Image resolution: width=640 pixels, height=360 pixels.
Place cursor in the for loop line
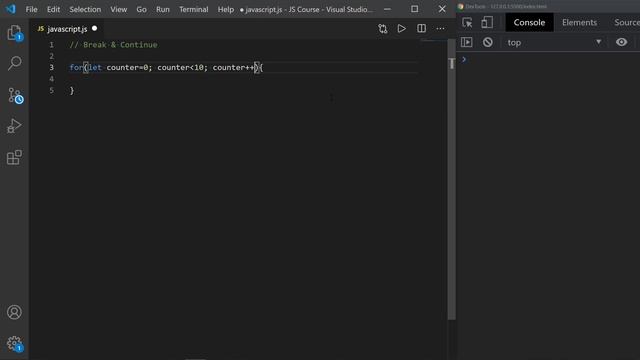(166, 67)
